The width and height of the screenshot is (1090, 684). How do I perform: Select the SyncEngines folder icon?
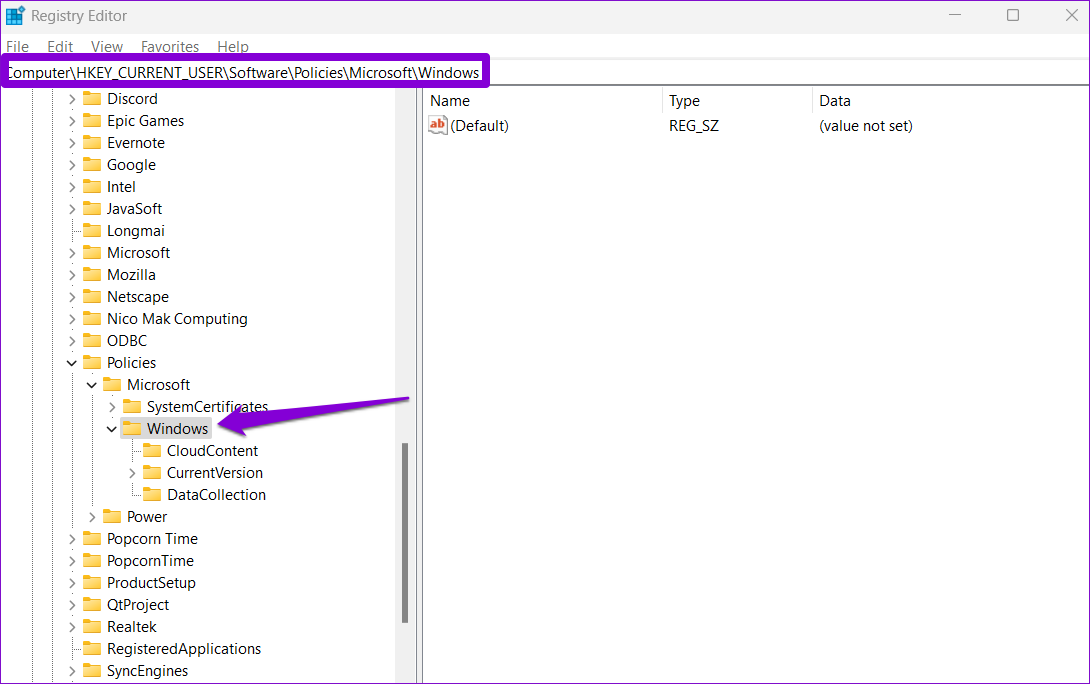[92, 671]
